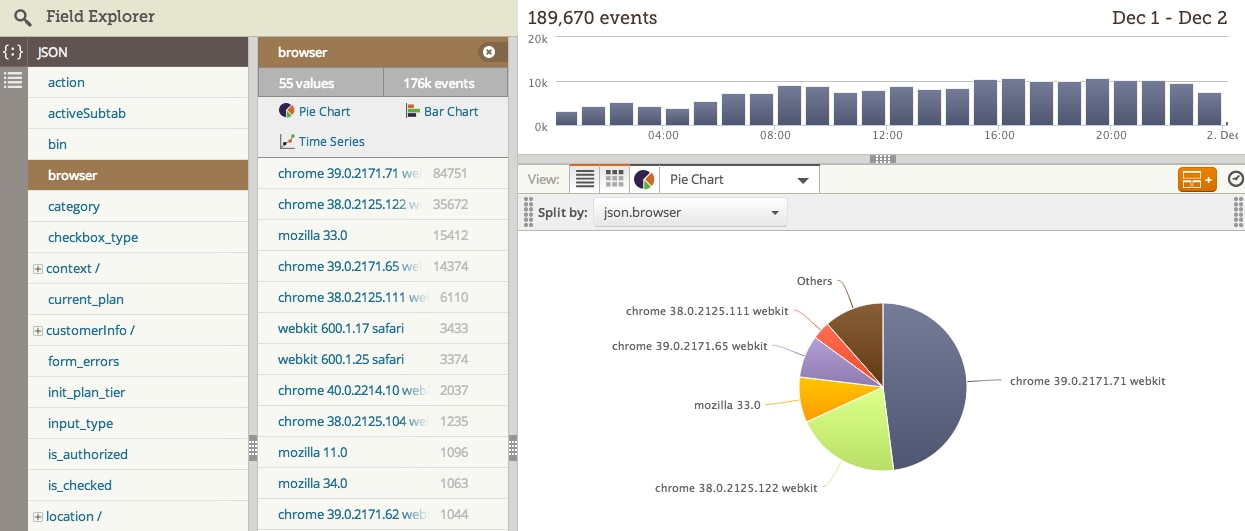
Task: Click the pie chart icon beside View dropdown
Action: (644, 180)
